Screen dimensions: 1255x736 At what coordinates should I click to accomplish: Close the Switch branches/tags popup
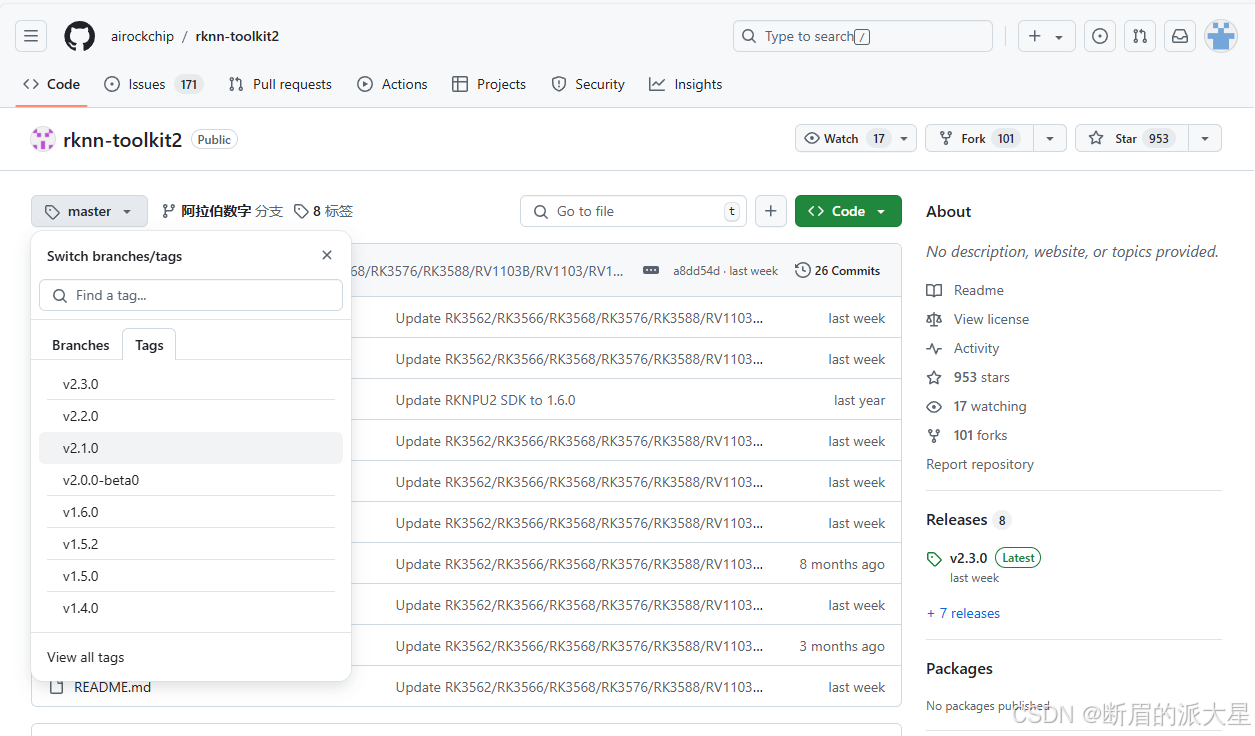(x=327, y=255)
